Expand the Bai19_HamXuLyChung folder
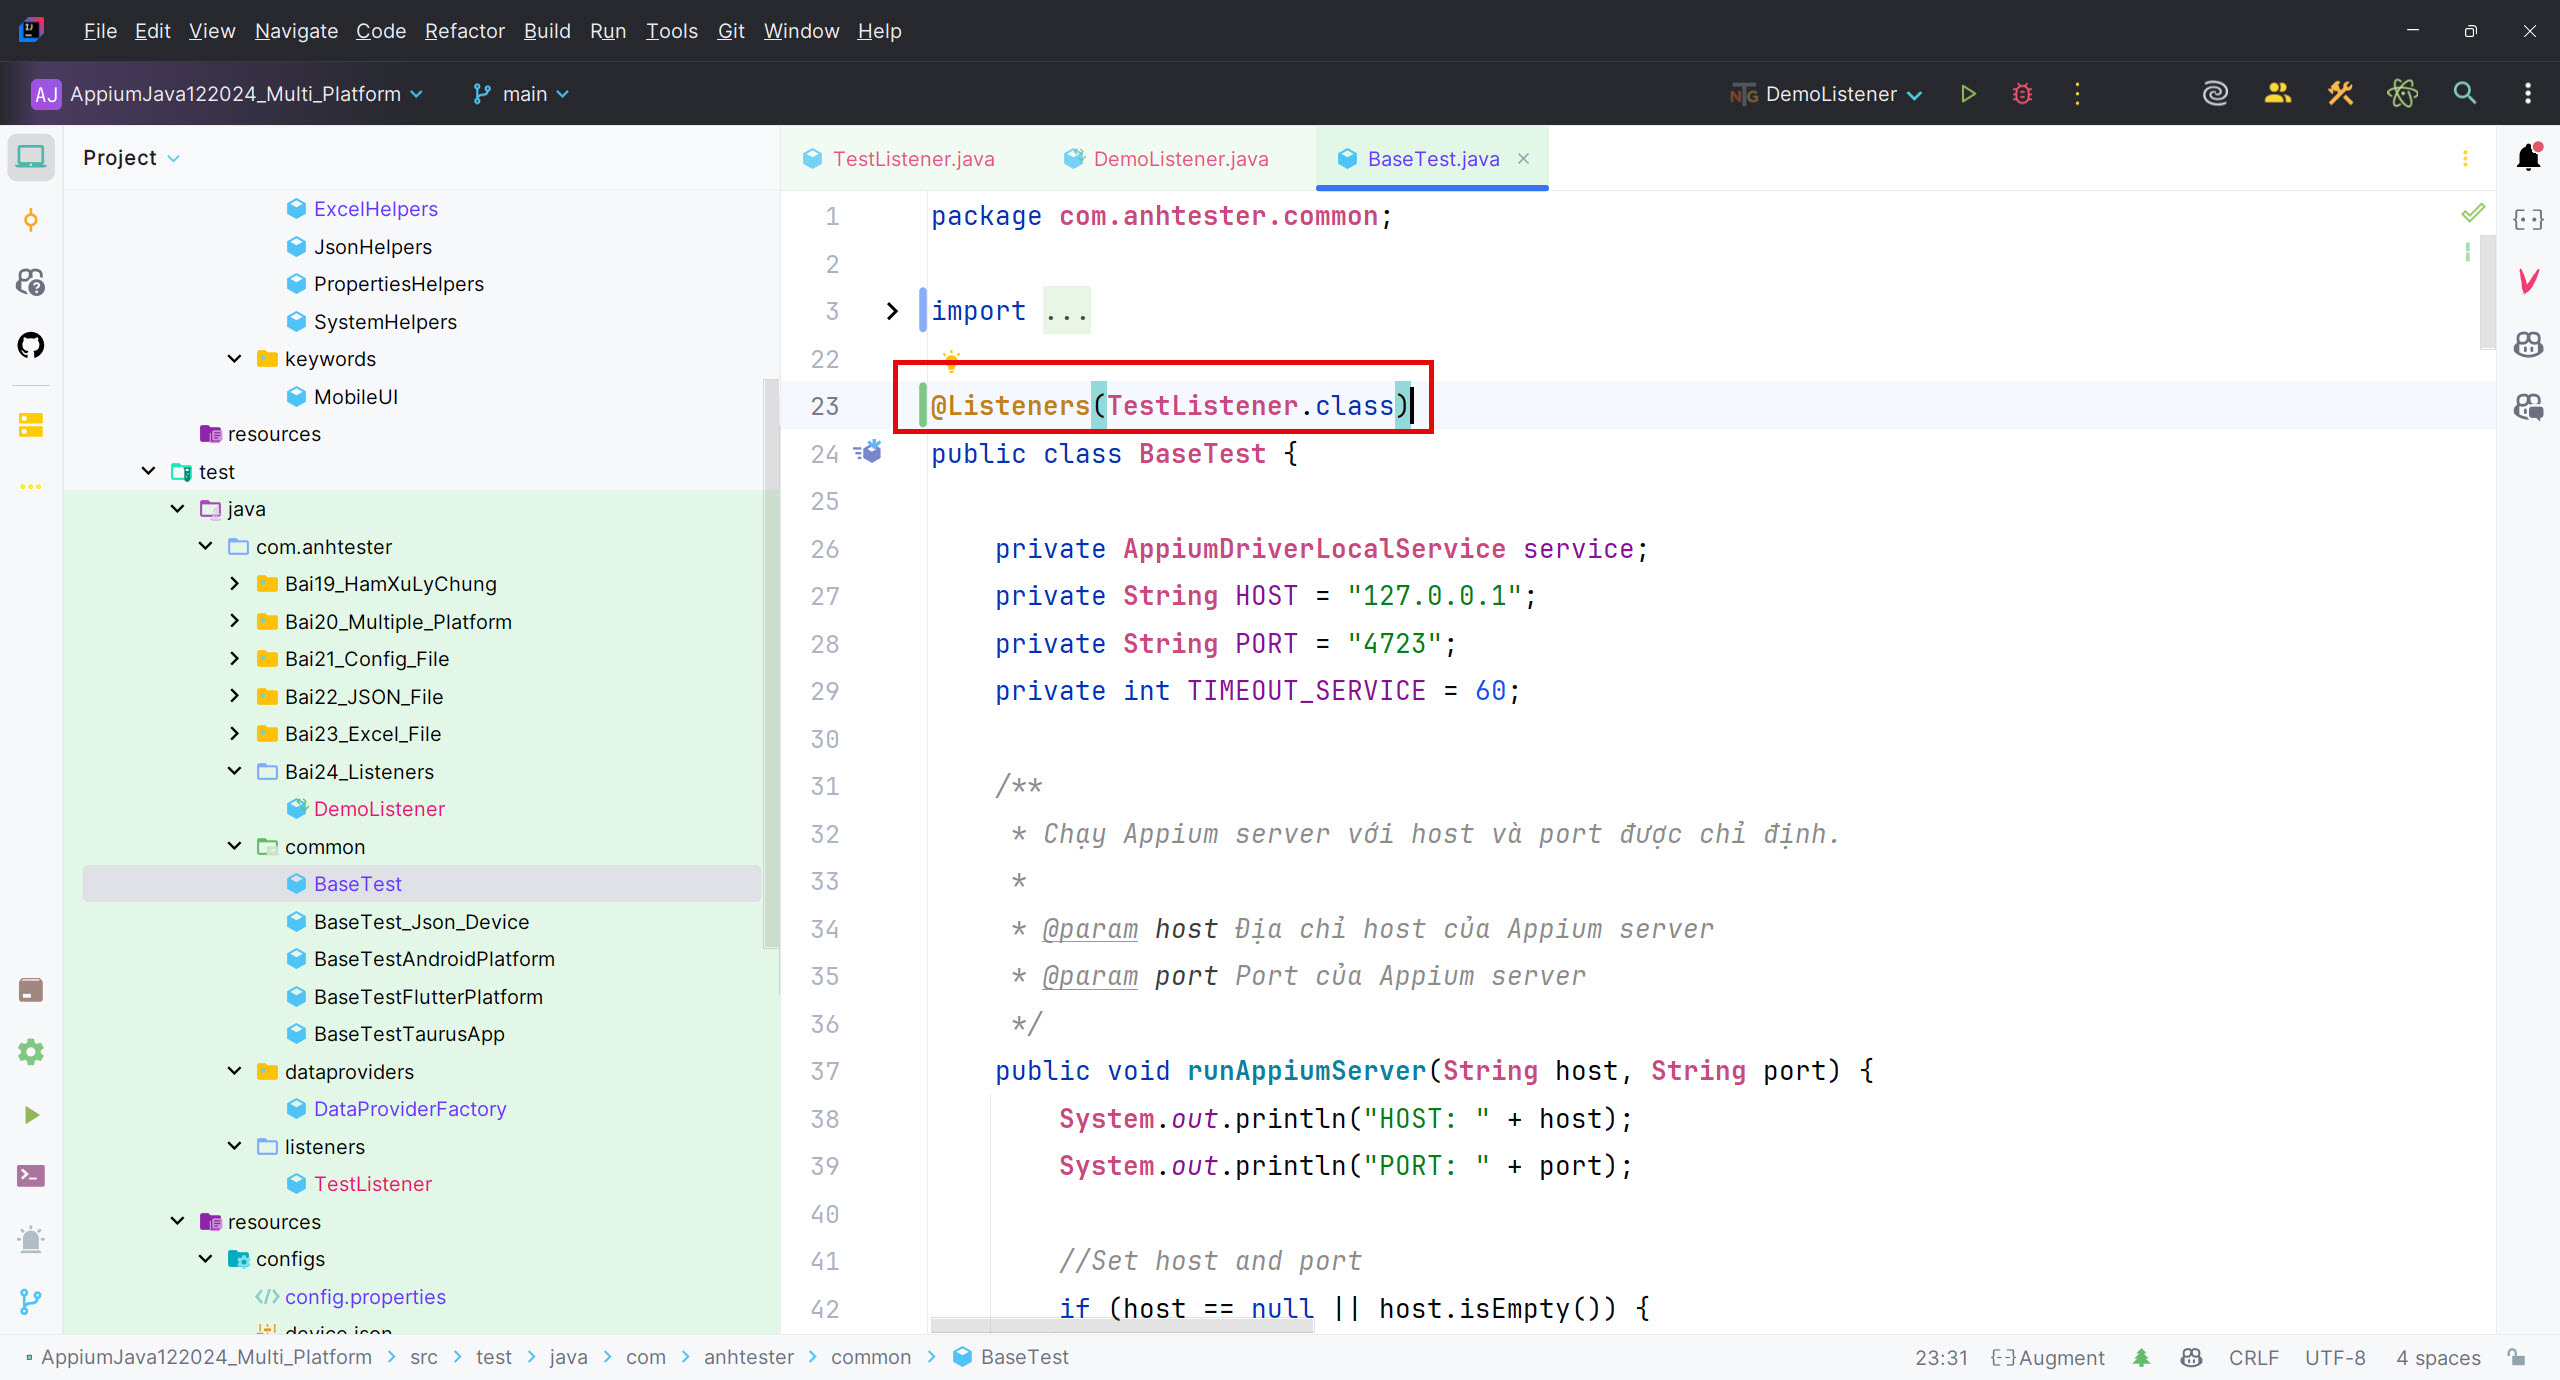 [235, 583]
